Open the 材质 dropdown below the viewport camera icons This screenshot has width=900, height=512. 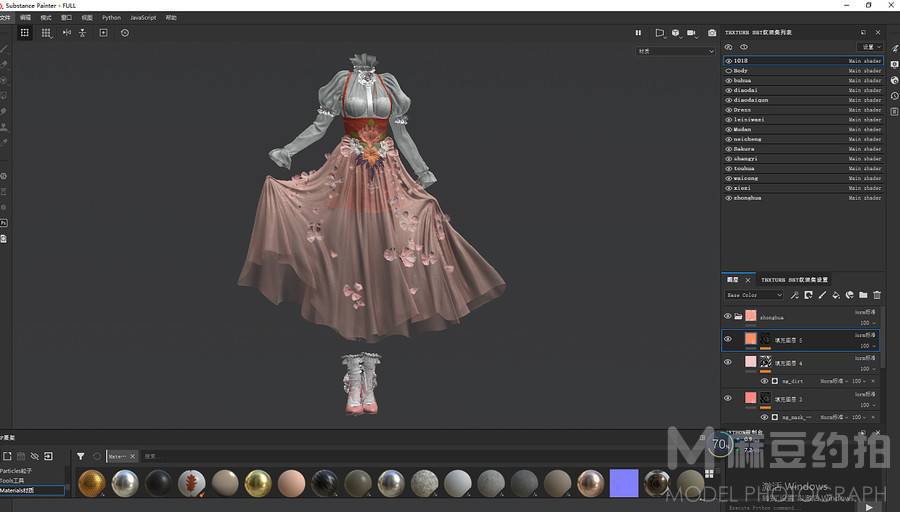pos(676,52)
